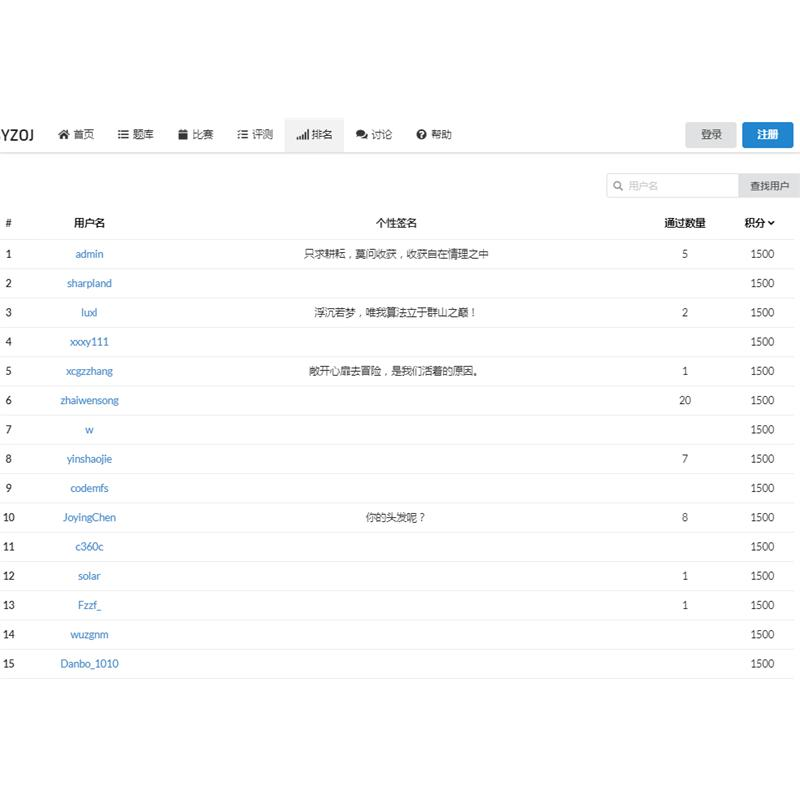Open the 题库 problem set tab
800x800 pixels.
135,135
